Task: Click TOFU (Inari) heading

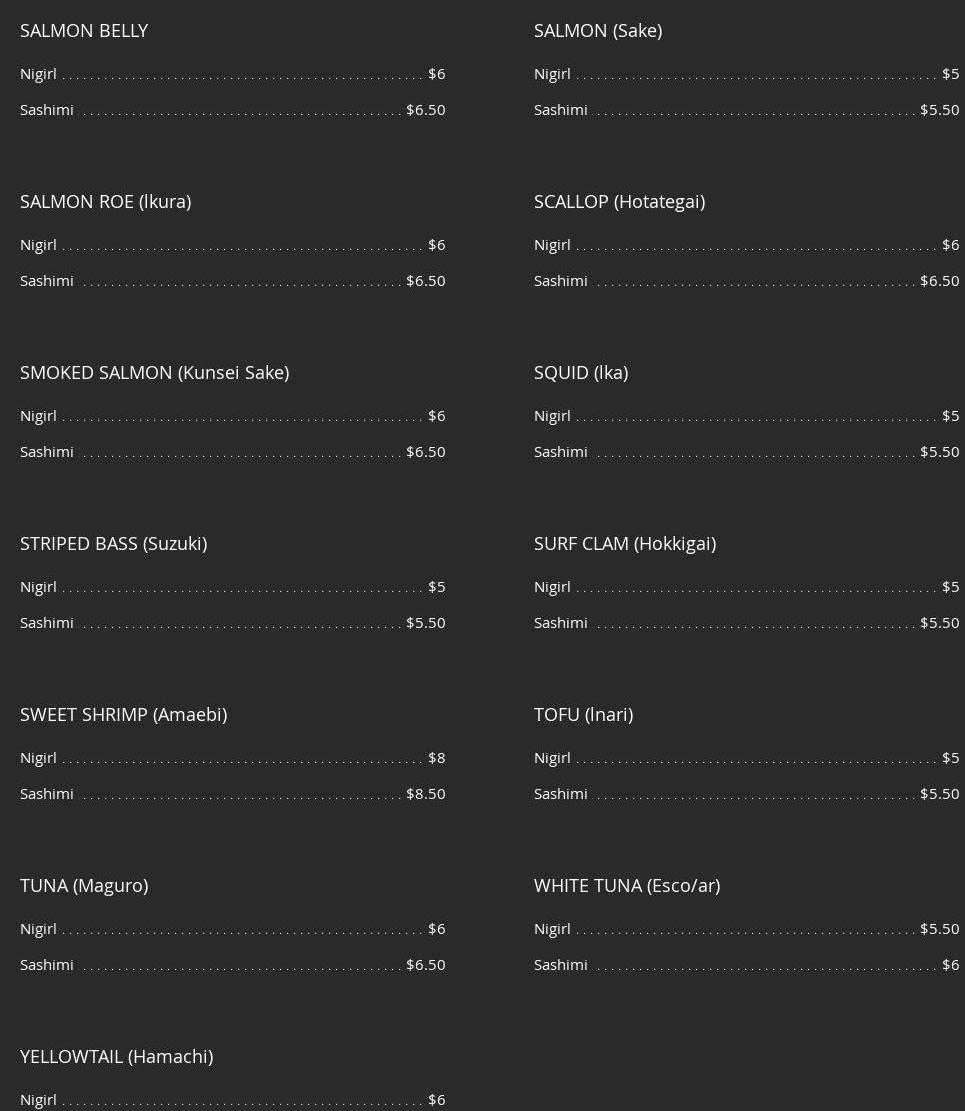Action: click(583, 715)
